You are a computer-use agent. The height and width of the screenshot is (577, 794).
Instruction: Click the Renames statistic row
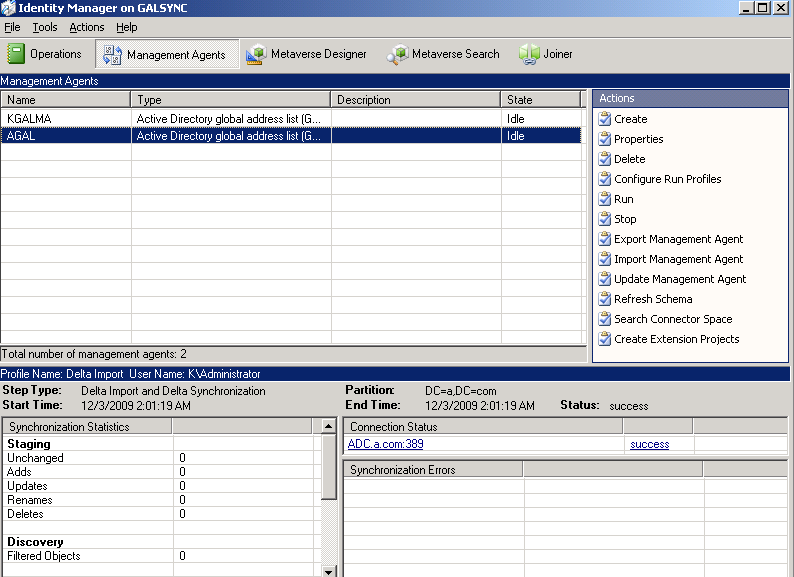click(161, 500)
